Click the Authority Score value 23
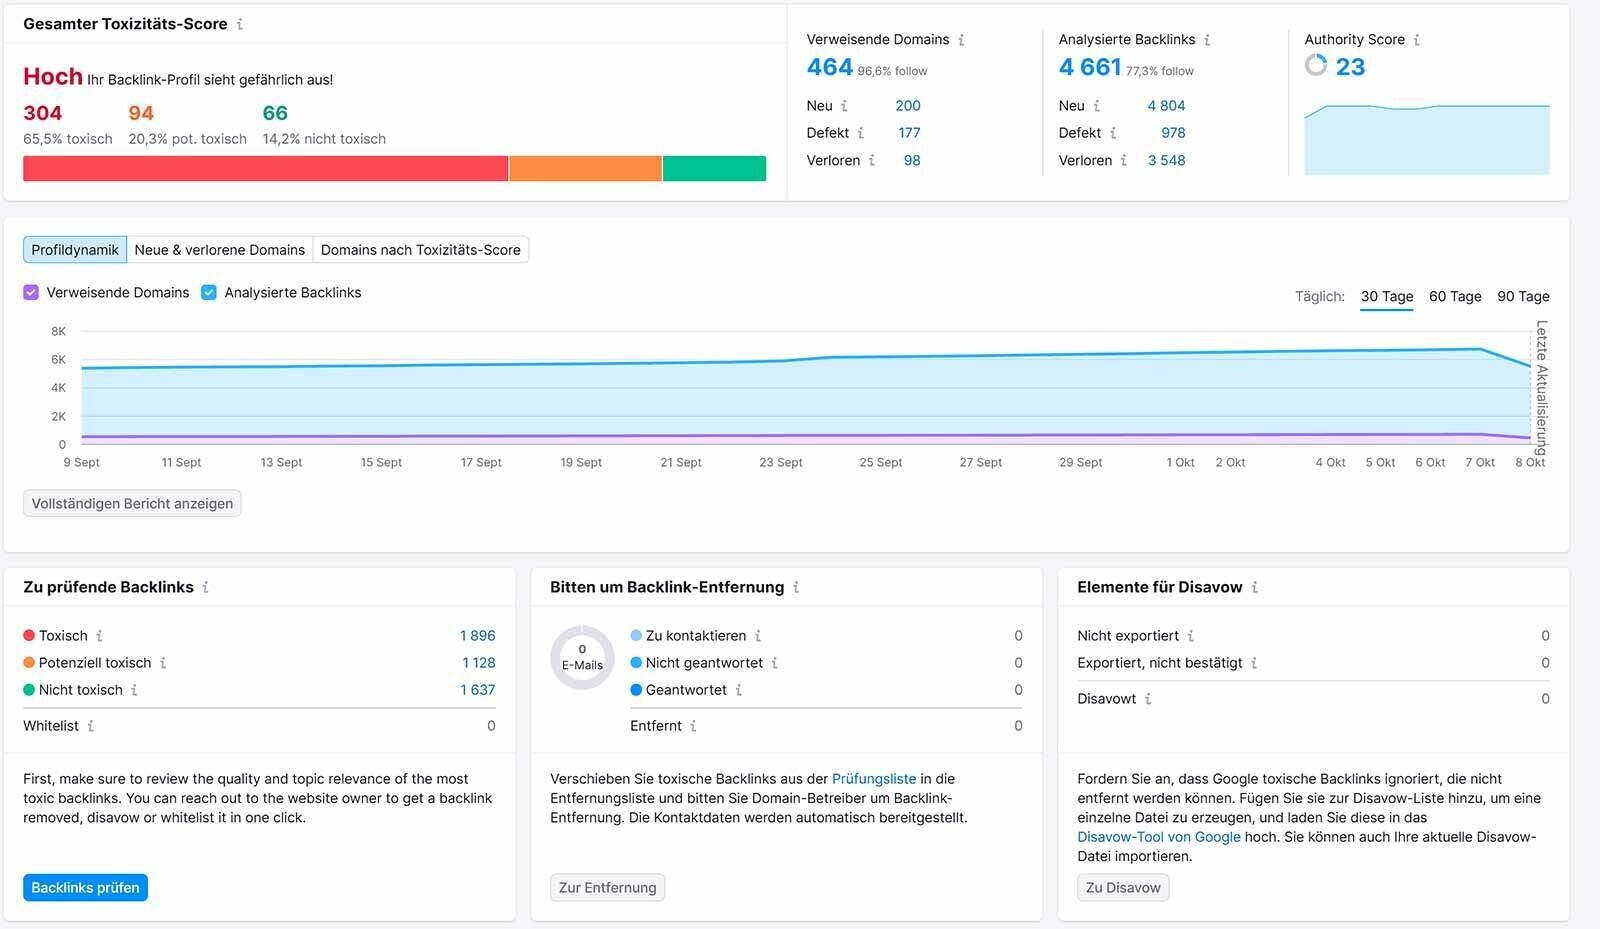1600x929 pixels. (x=1350, y=67)
